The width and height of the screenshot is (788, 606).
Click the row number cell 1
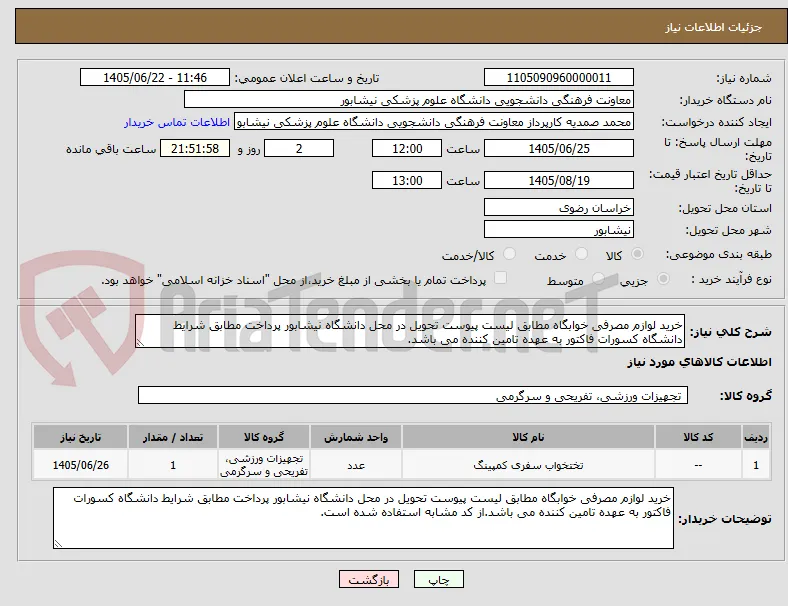[755, 465]
